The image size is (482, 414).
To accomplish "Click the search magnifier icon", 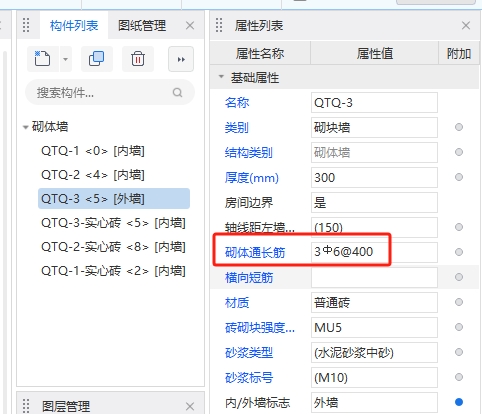I will pyautogui.click(x=178, y=92).
